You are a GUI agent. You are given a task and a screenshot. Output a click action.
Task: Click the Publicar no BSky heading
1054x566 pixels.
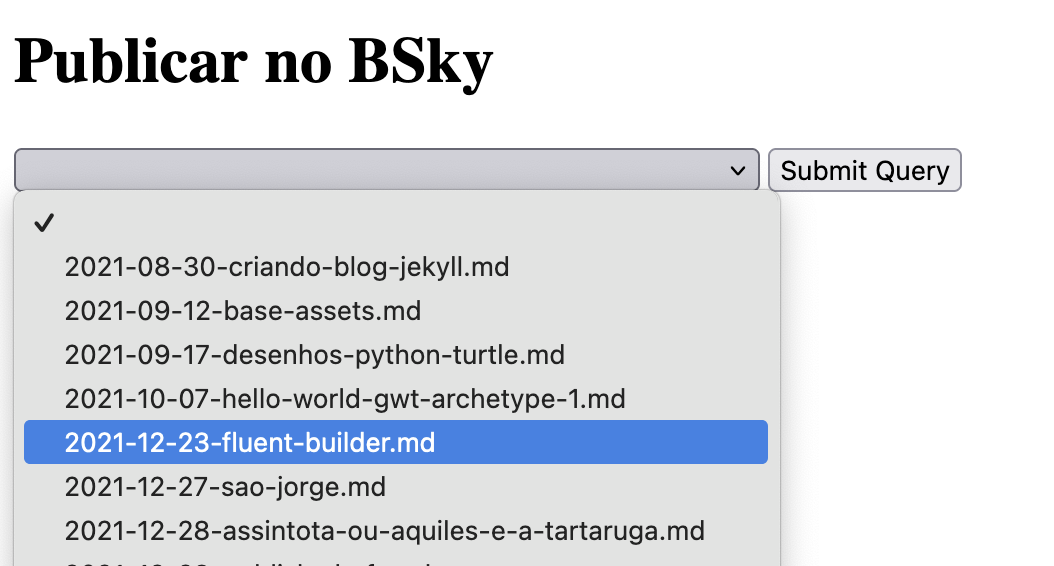point(254,62)
